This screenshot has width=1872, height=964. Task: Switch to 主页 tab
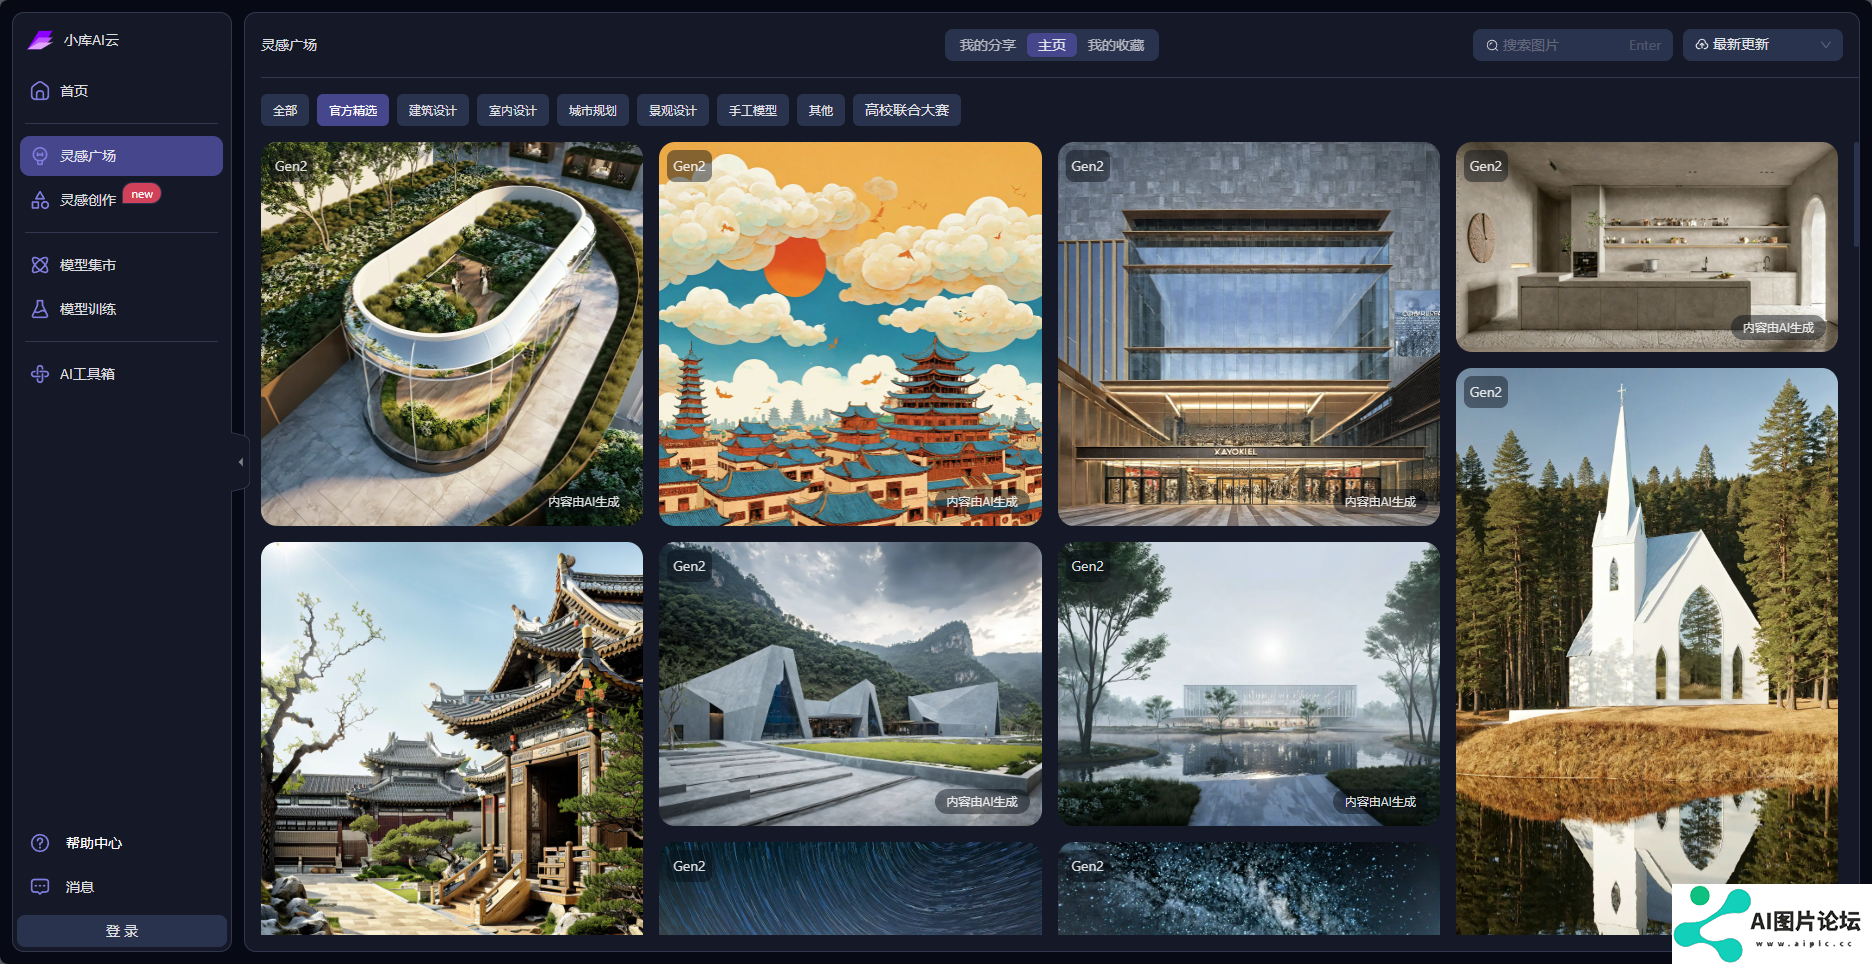(1052, 45)
